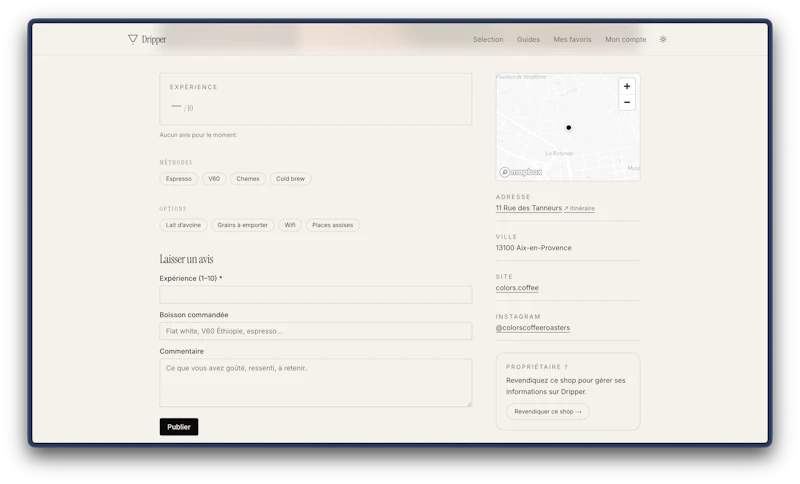Click the Aucun avis pour le moment text

pyautogui.click(x=198, y=135)
